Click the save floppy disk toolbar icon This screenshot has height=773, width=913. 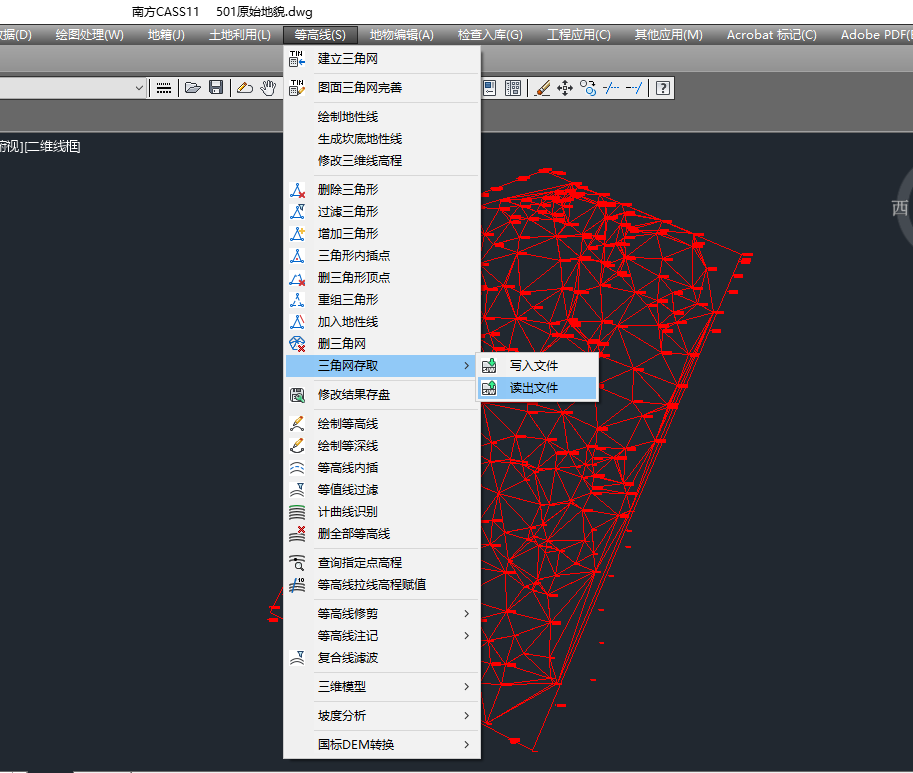coord(215,88)
